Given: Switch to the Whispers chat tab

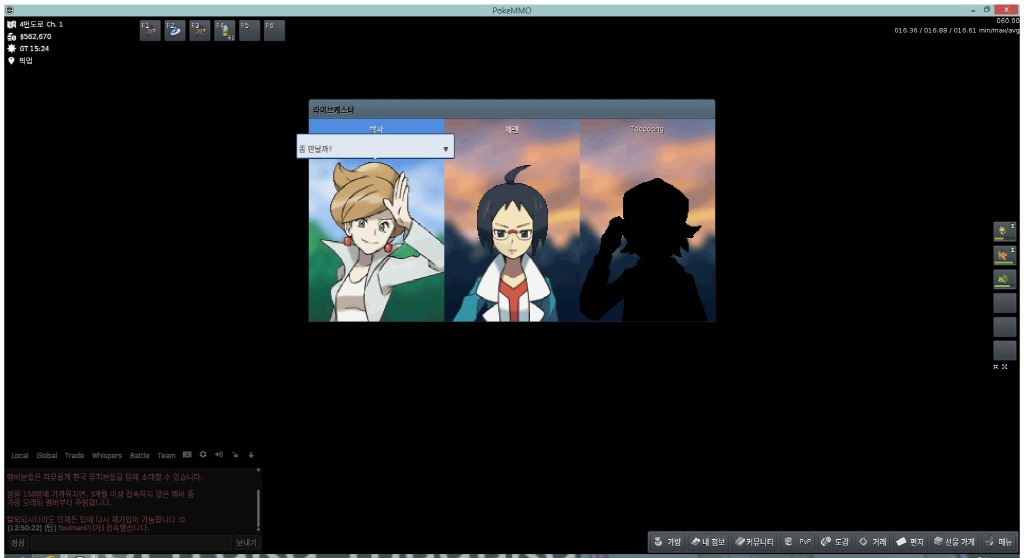Looking at the screenshot, I should tap(106, 455).
